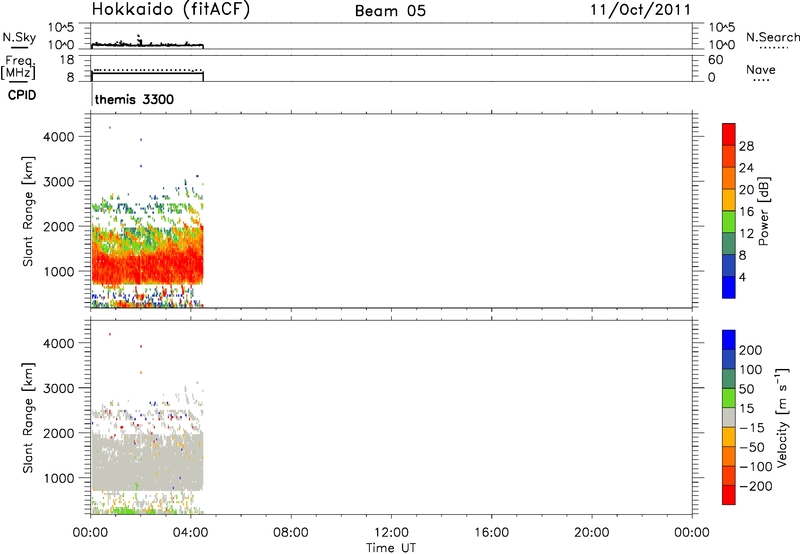The width and height of the screenshot is (800, 554).
Task: Click the Hokkaido (fitACF) title
Action: click(171, 10)
